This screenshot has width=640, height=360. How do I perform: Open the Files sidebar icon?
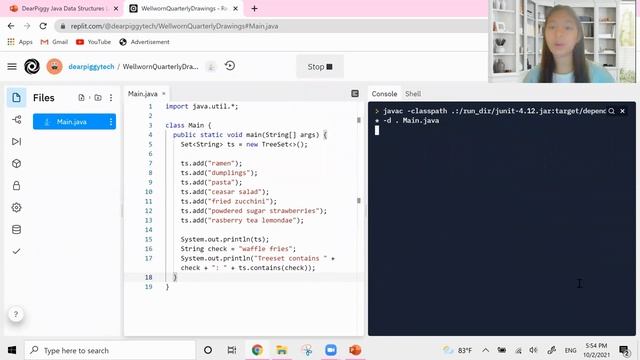pyautogui.click(x=16, y=98)
